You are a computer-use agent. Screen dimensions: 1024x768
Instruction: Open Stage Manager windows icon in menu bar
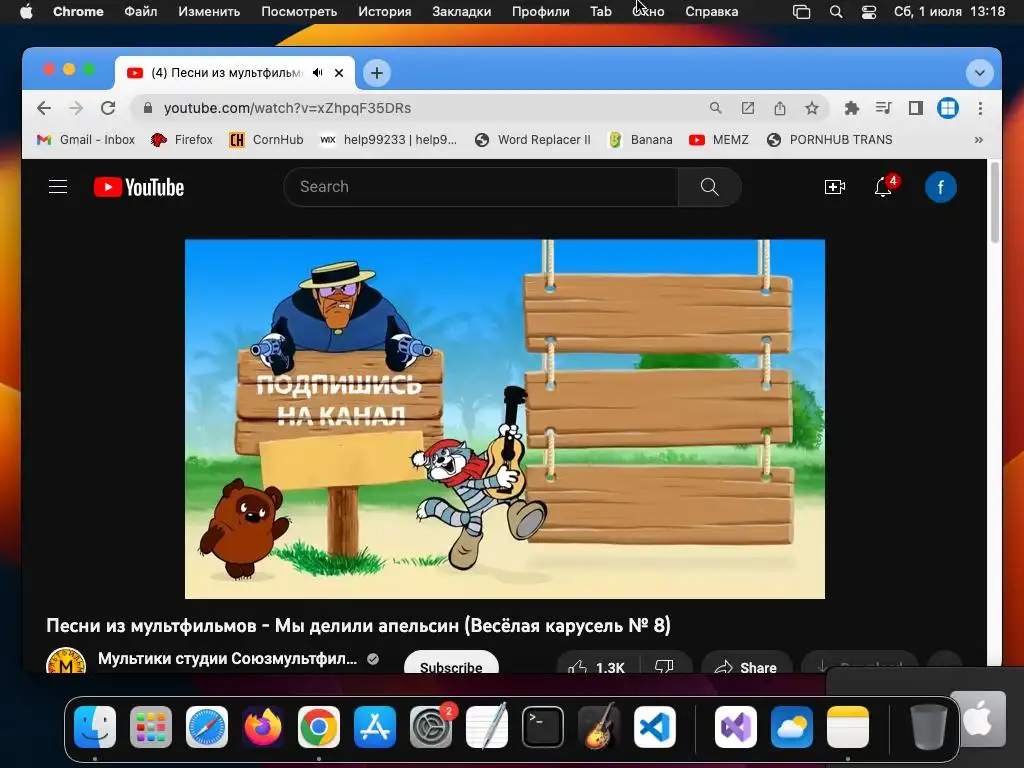pyautogui.click(x=801, y=12)
